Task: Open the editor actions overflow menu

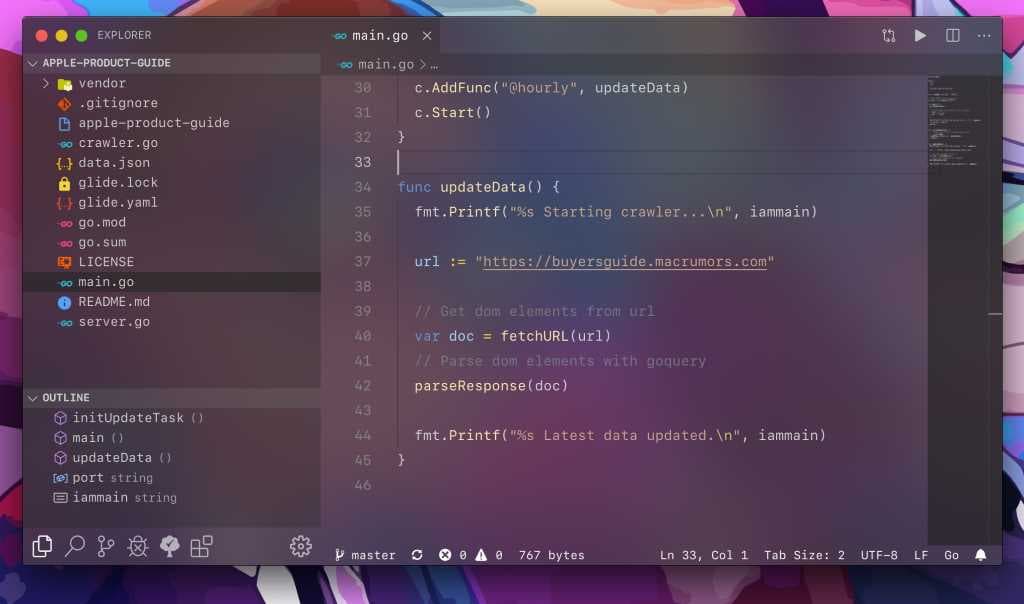Action: pos(984,35)
